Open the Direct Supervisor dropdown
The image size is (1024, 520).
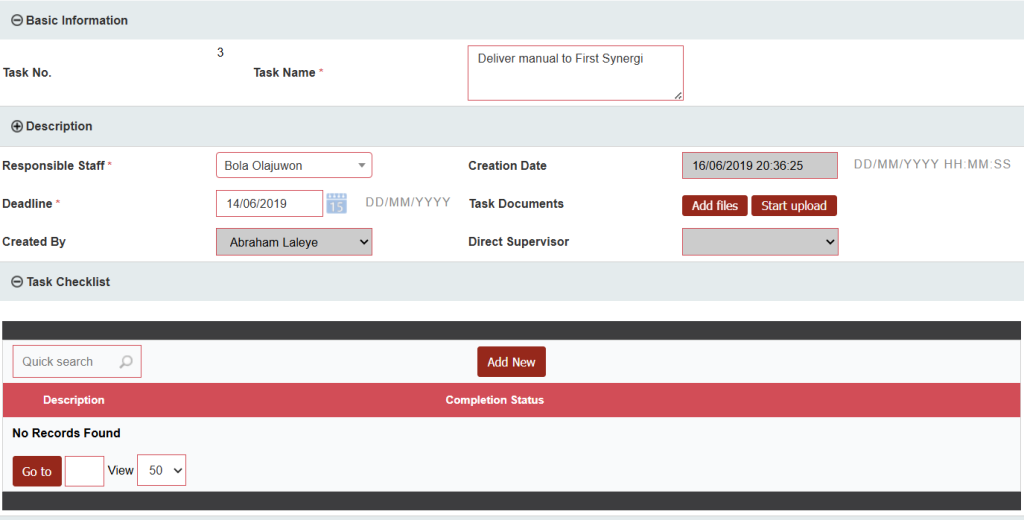760,242
